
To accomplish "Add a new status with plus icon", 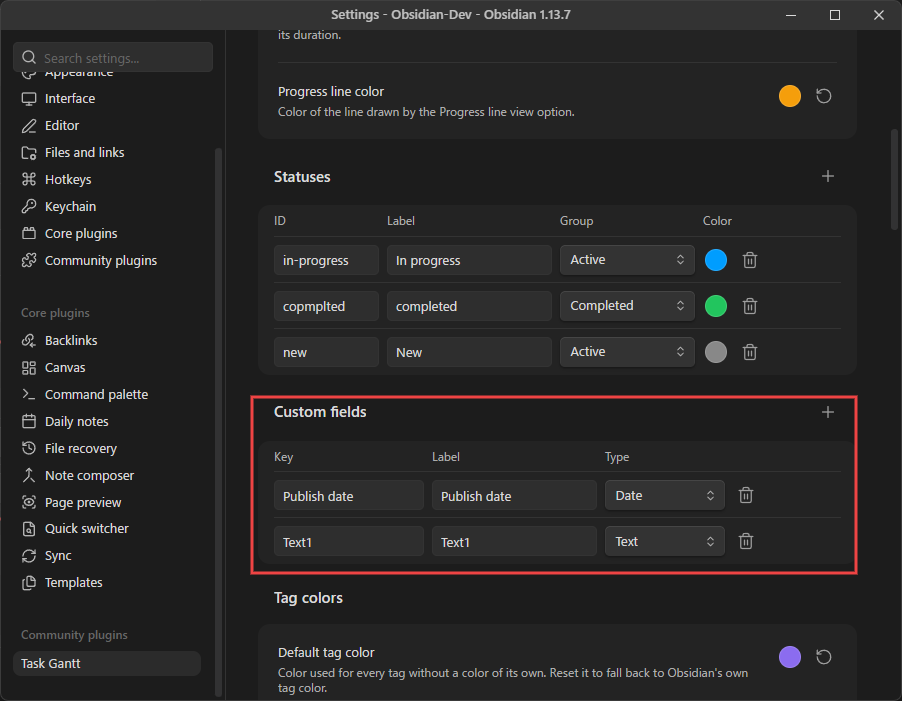I will point(827,177).
